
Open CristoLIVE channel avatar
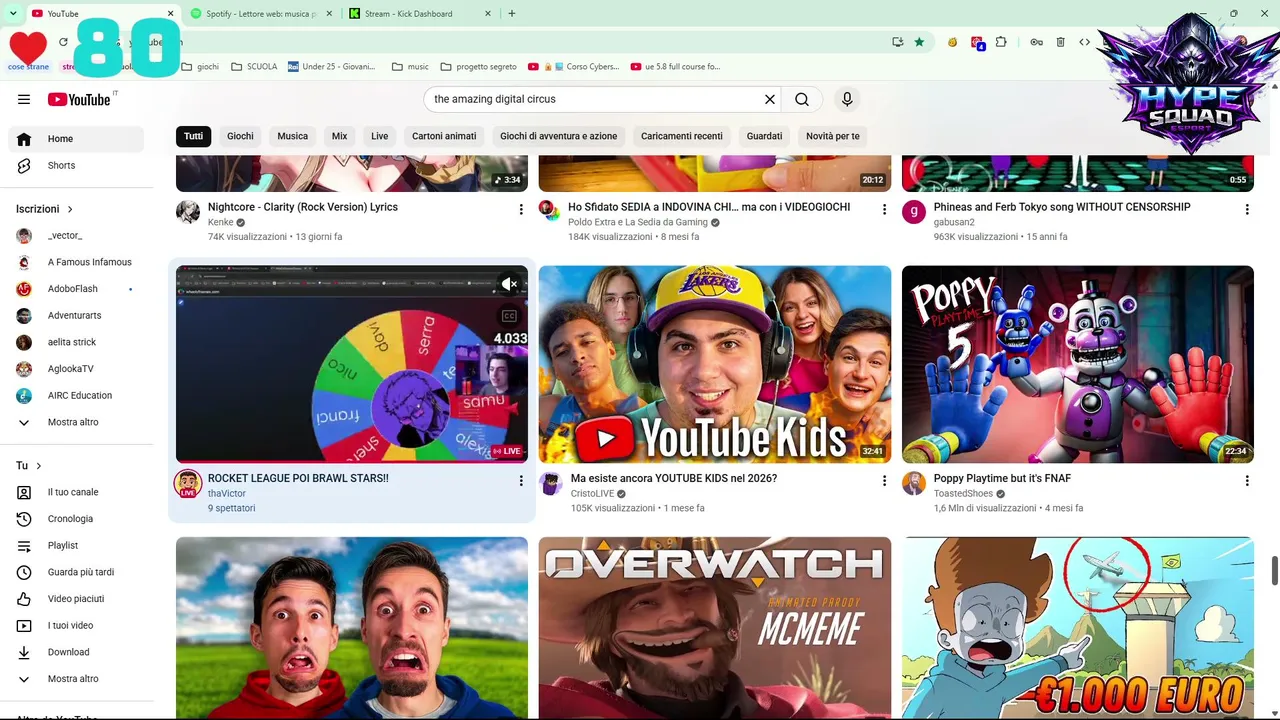[x=551, y=484]
